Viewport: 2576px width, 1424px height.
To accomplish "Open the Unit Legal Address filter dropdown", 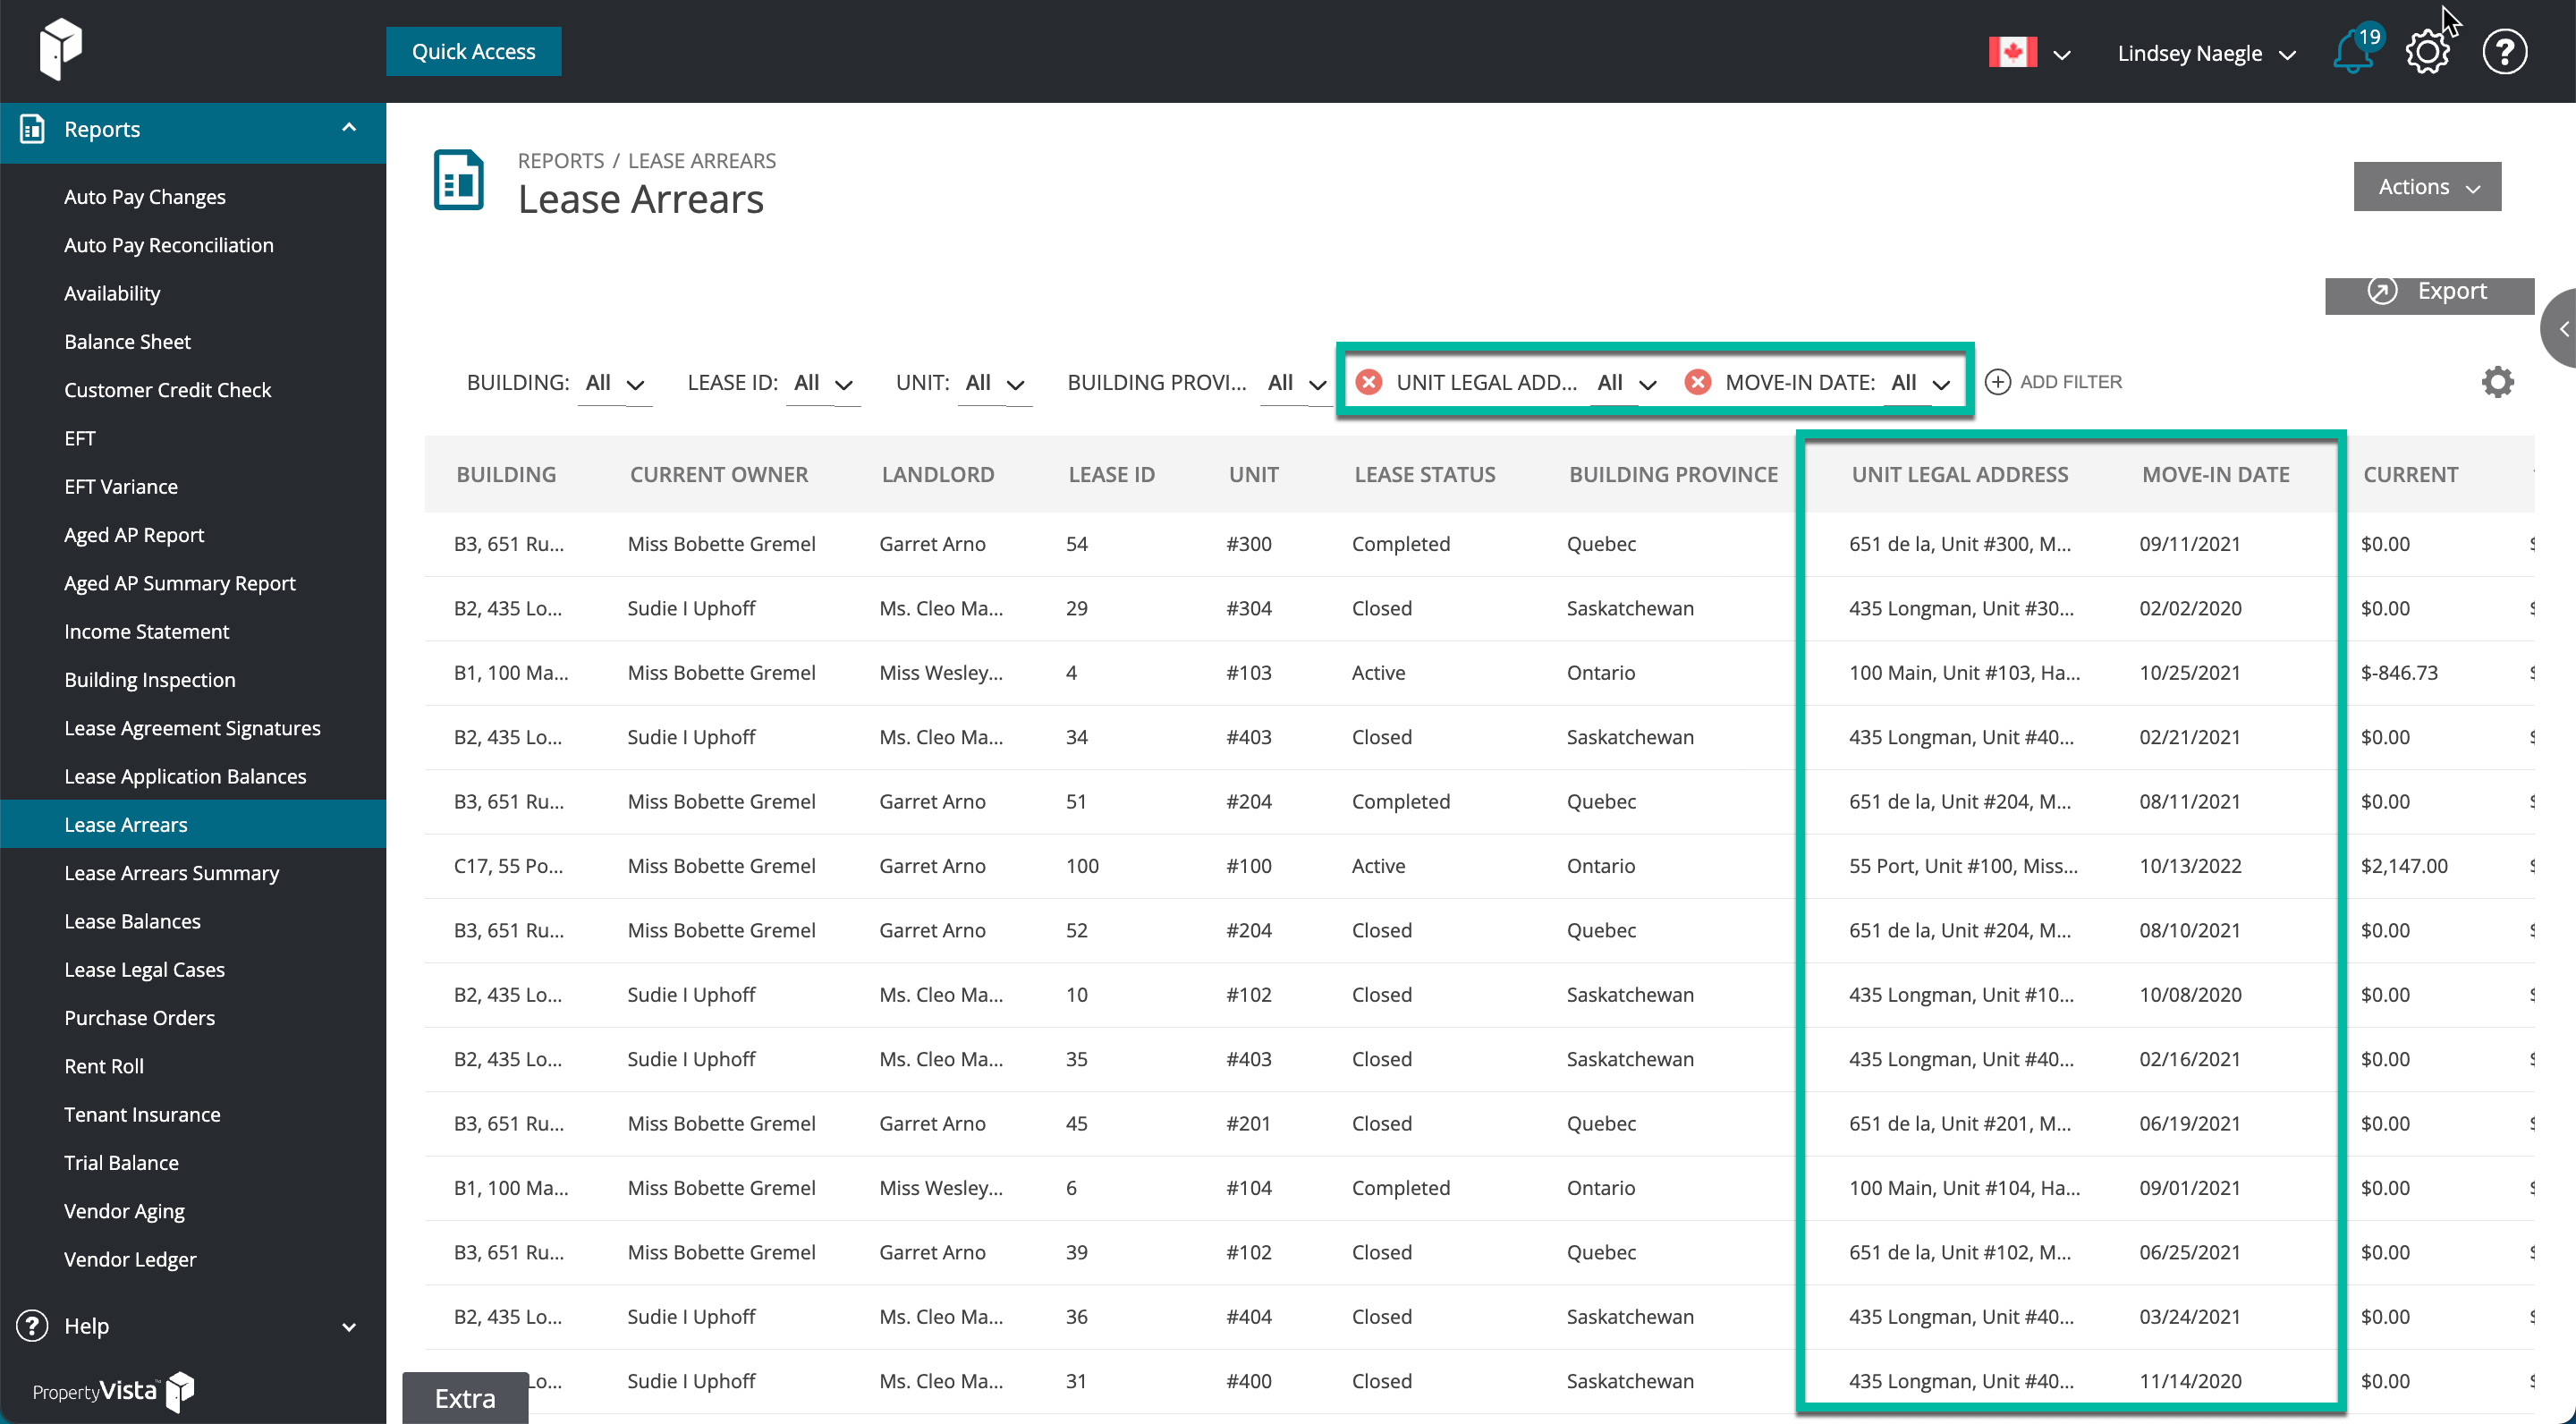I will [x=1627, y=383].
